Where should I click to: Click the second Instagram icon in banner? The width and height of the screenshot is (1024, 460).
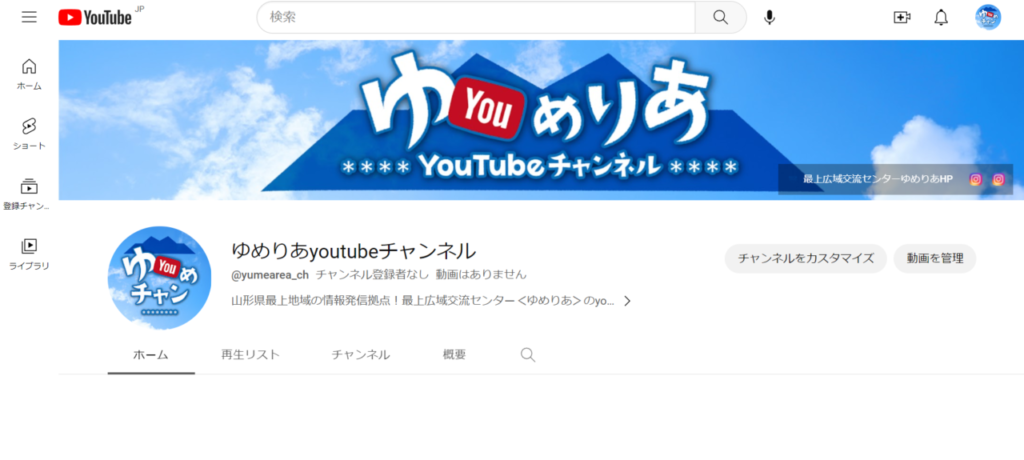coord(999,180)
